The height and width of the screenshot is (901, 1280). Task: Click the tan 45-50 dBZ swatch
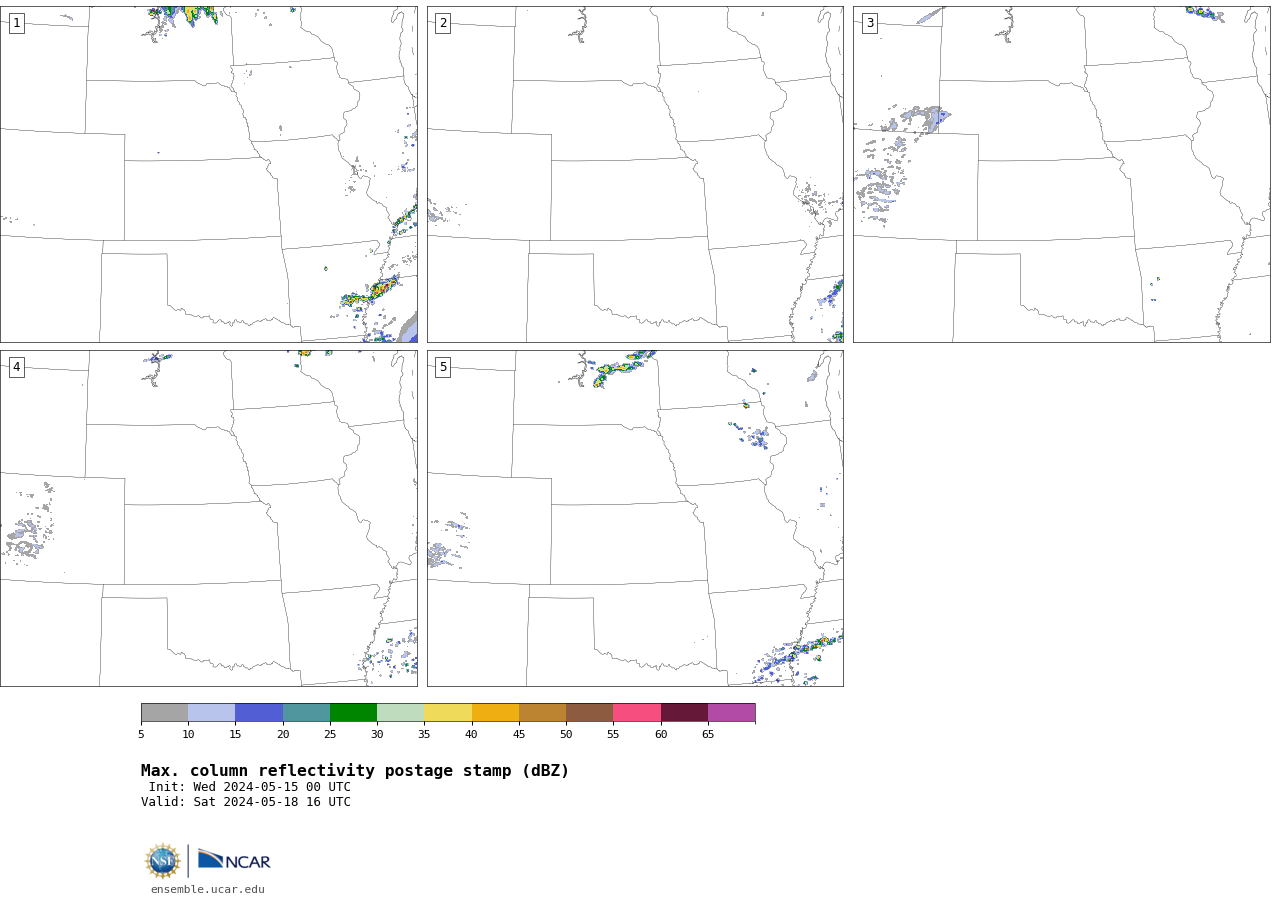coord(542,712)
